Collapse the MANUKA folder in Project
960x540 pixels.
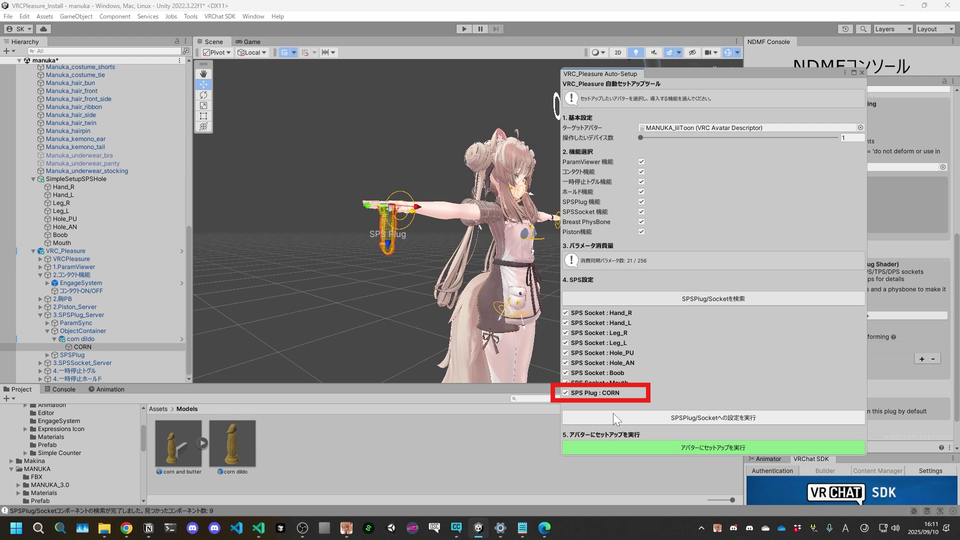click(x=11, y=469)
